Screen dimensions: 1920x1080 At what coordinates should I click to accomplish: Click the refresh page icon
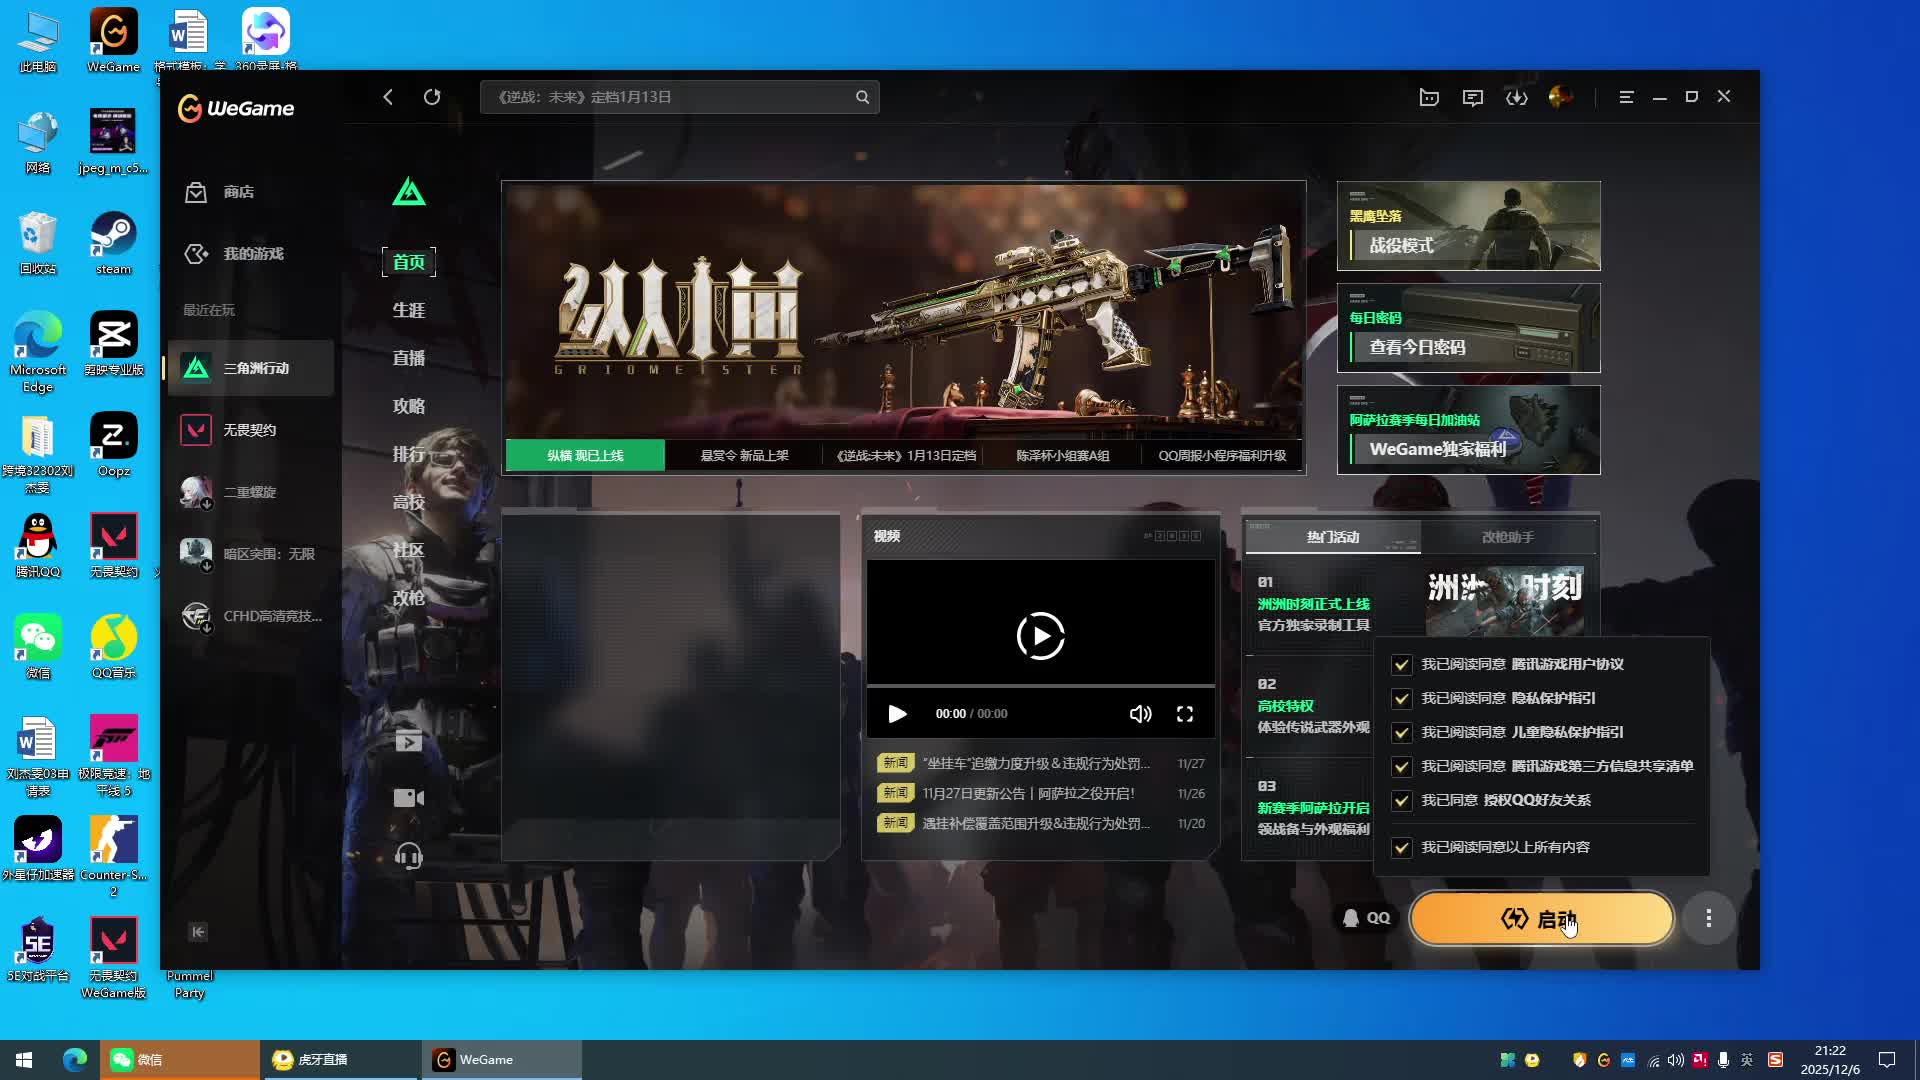point(432,97)
